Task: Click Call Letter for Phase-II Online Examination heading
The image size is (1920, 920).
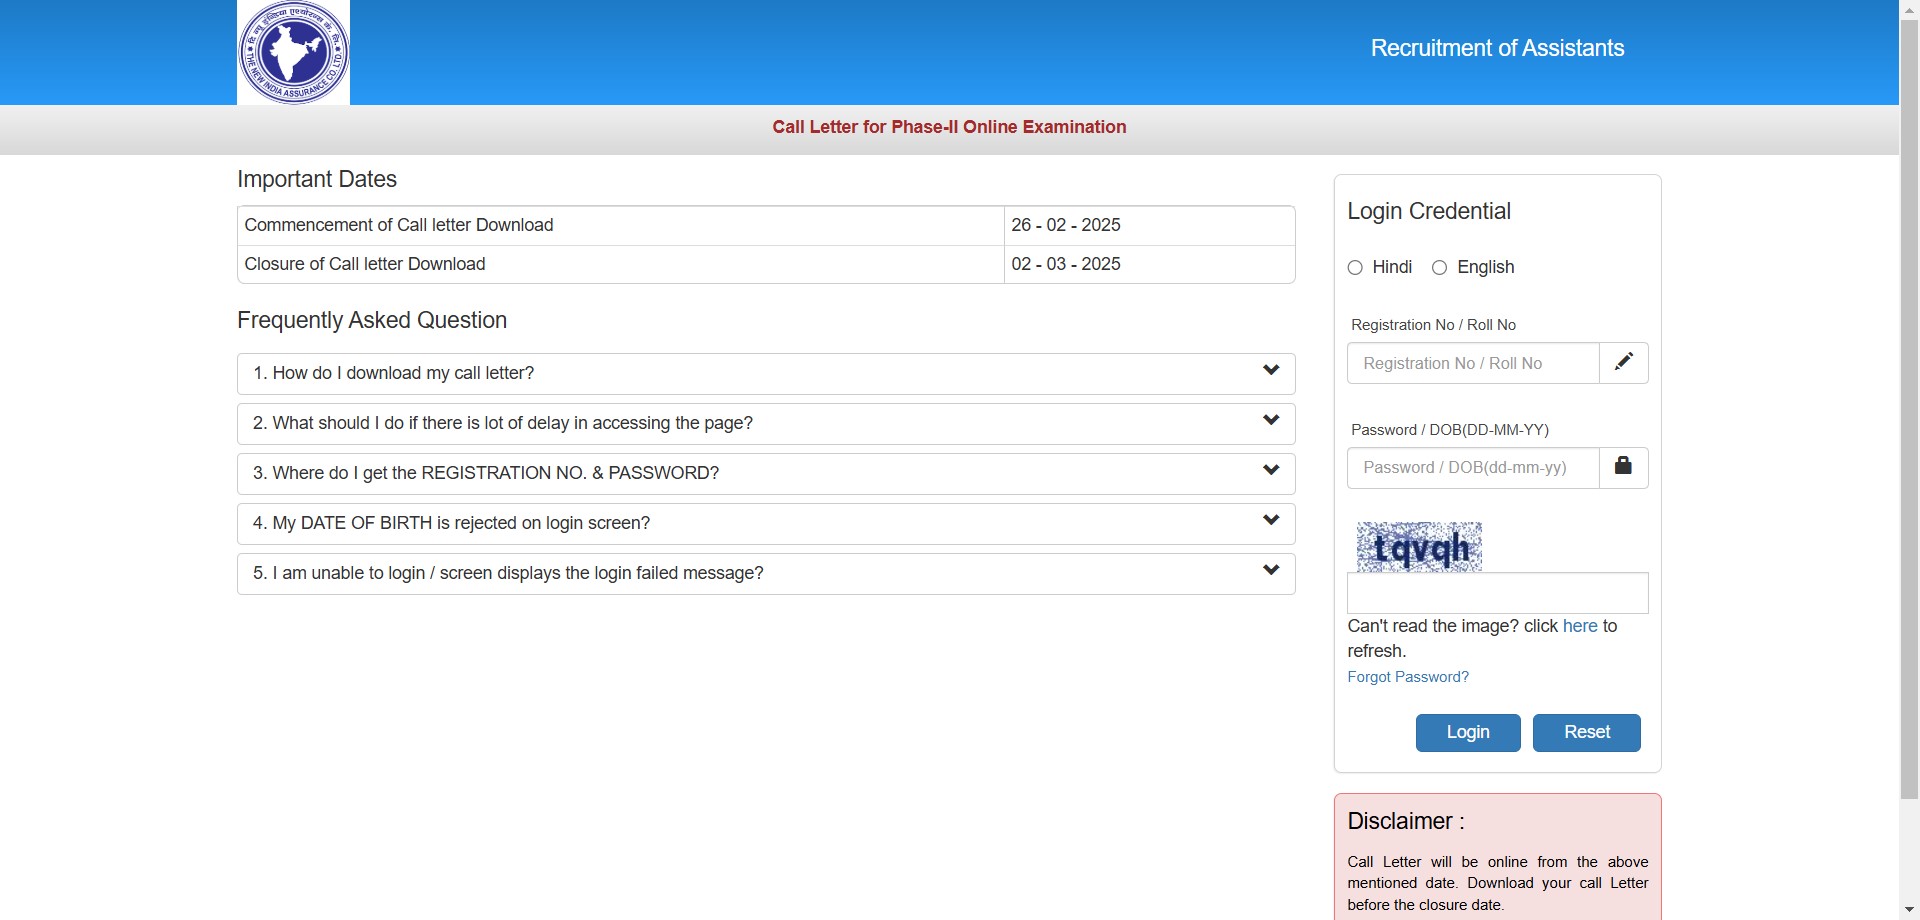Action: (949, 127)
